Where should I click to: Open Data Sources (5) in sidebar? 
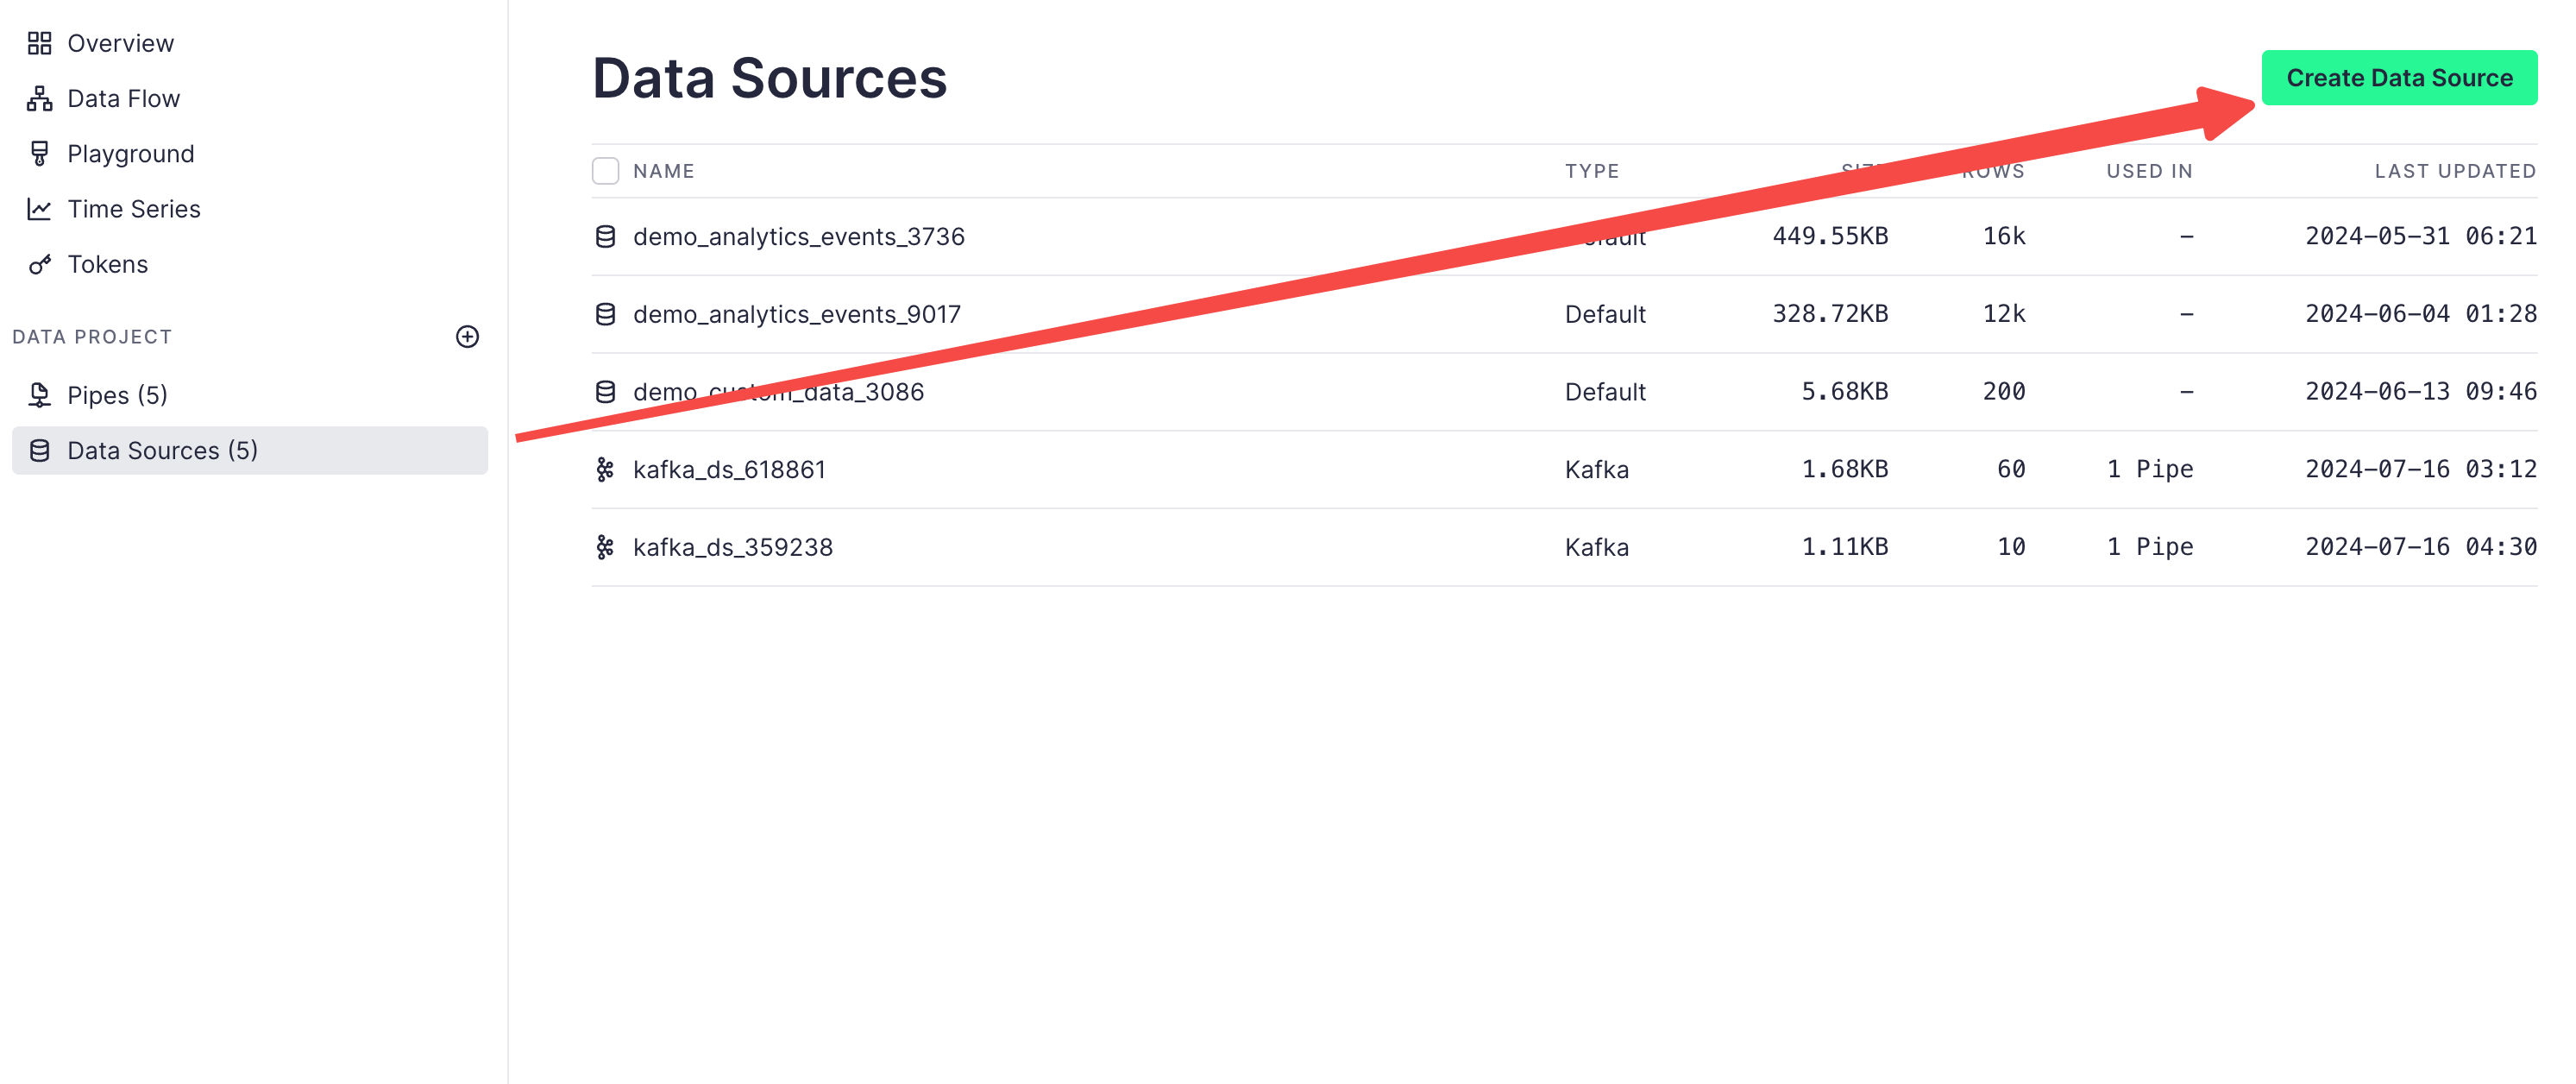point(162,451)
